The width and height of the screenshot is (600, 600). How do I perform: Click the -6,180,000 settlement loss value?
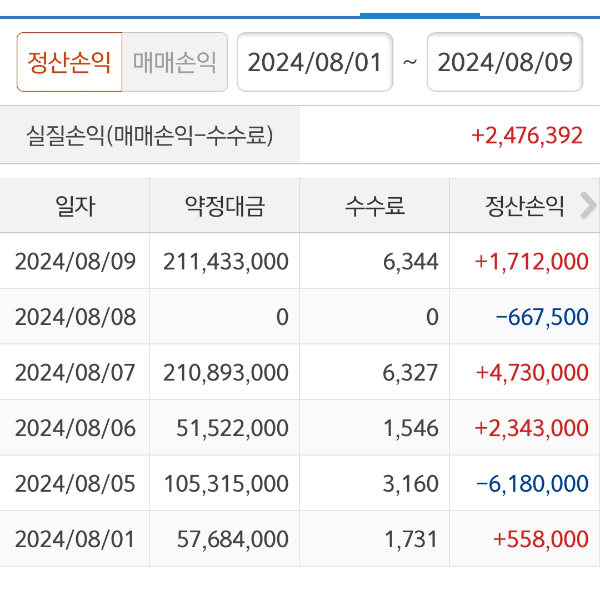(532, 484)
